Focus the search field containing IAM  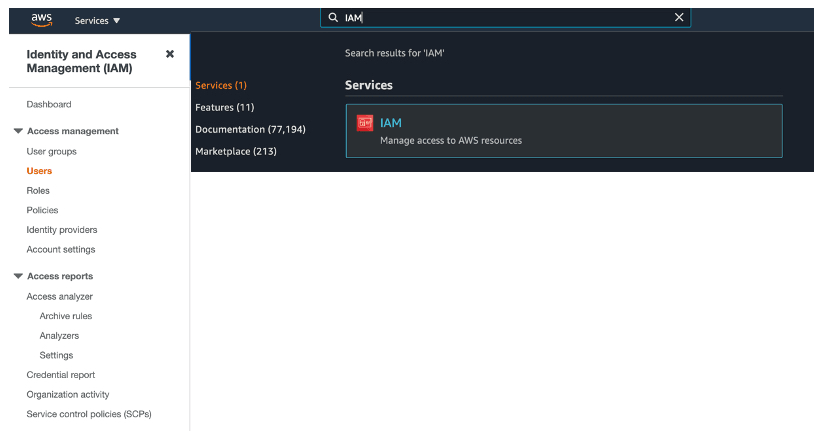(505, 18)
